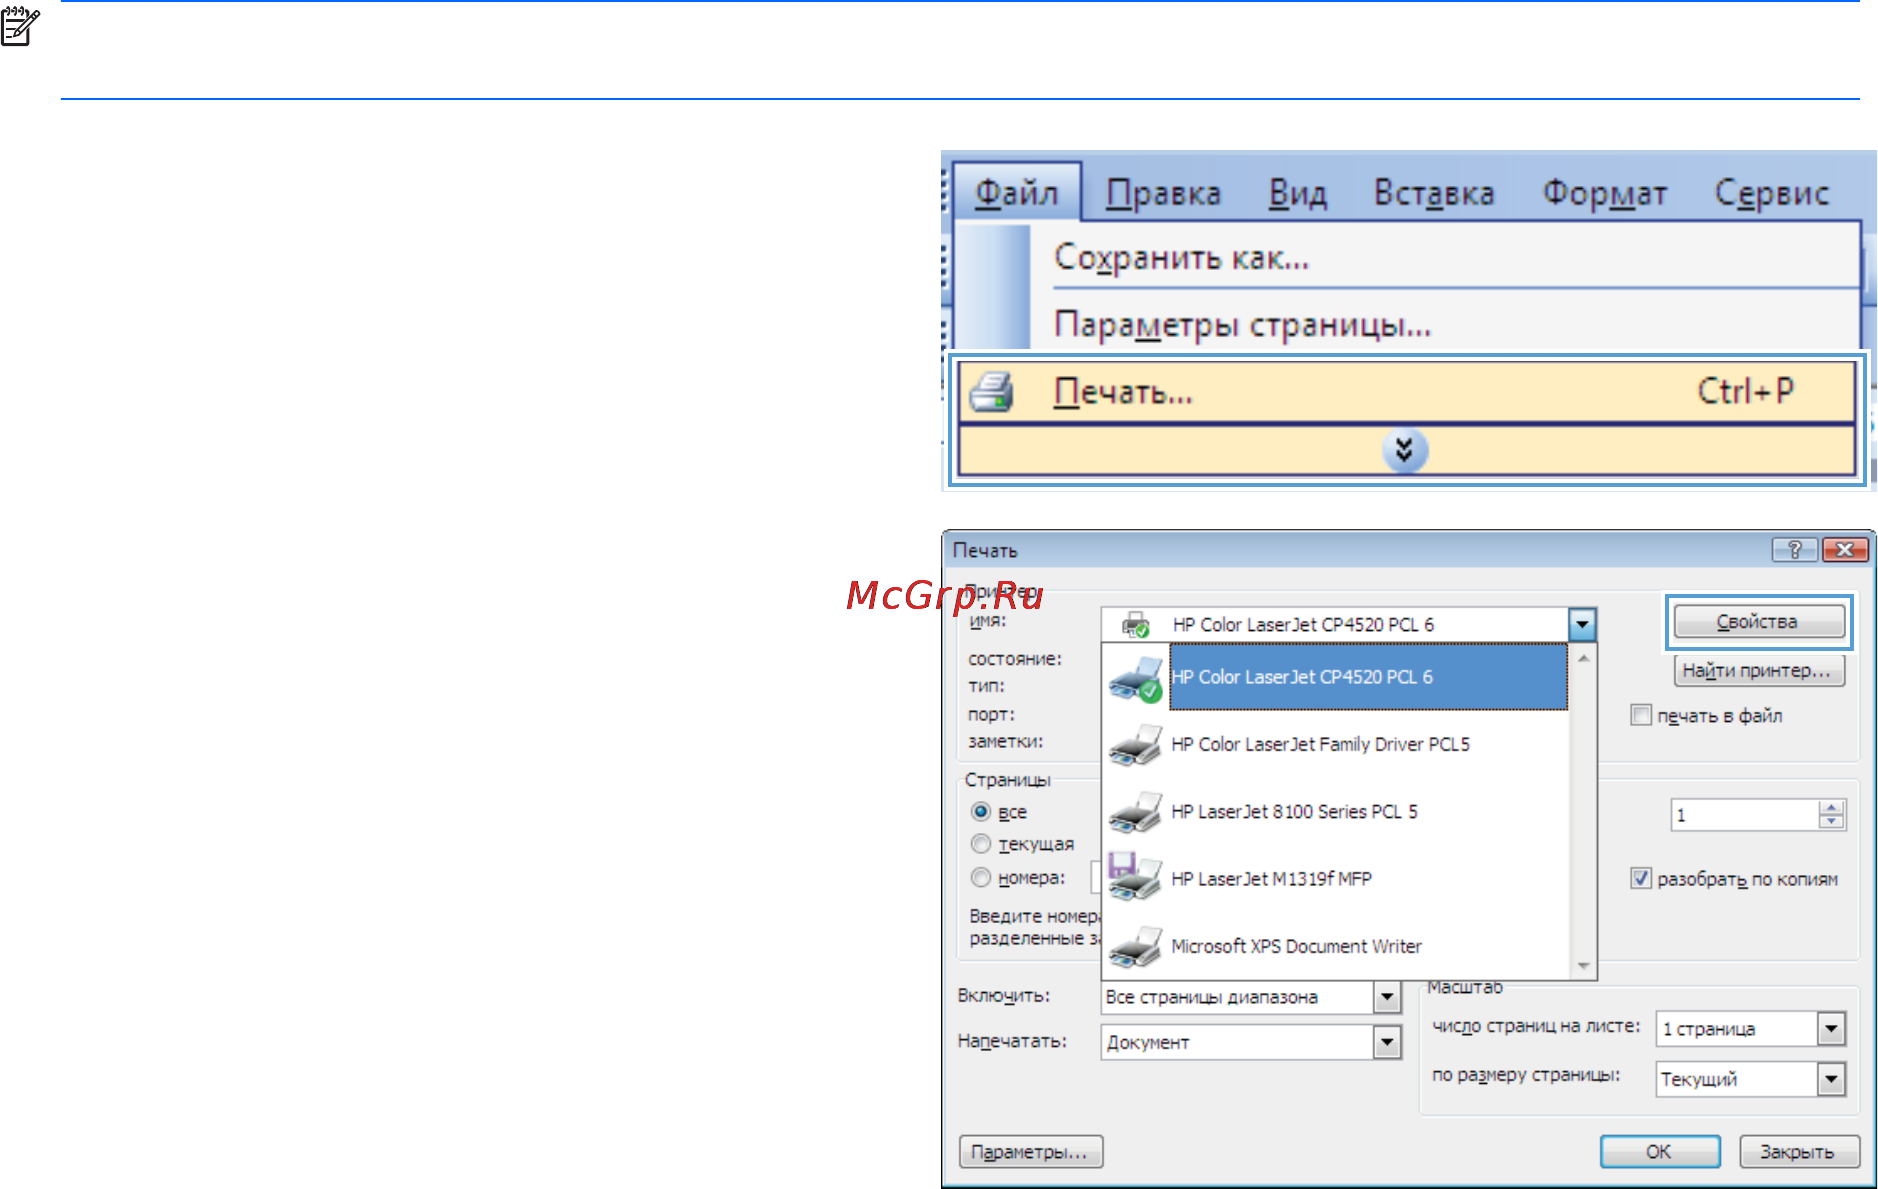Click the HP Color LaserJet Family Driver printer icon

(x=1136, y=745)
